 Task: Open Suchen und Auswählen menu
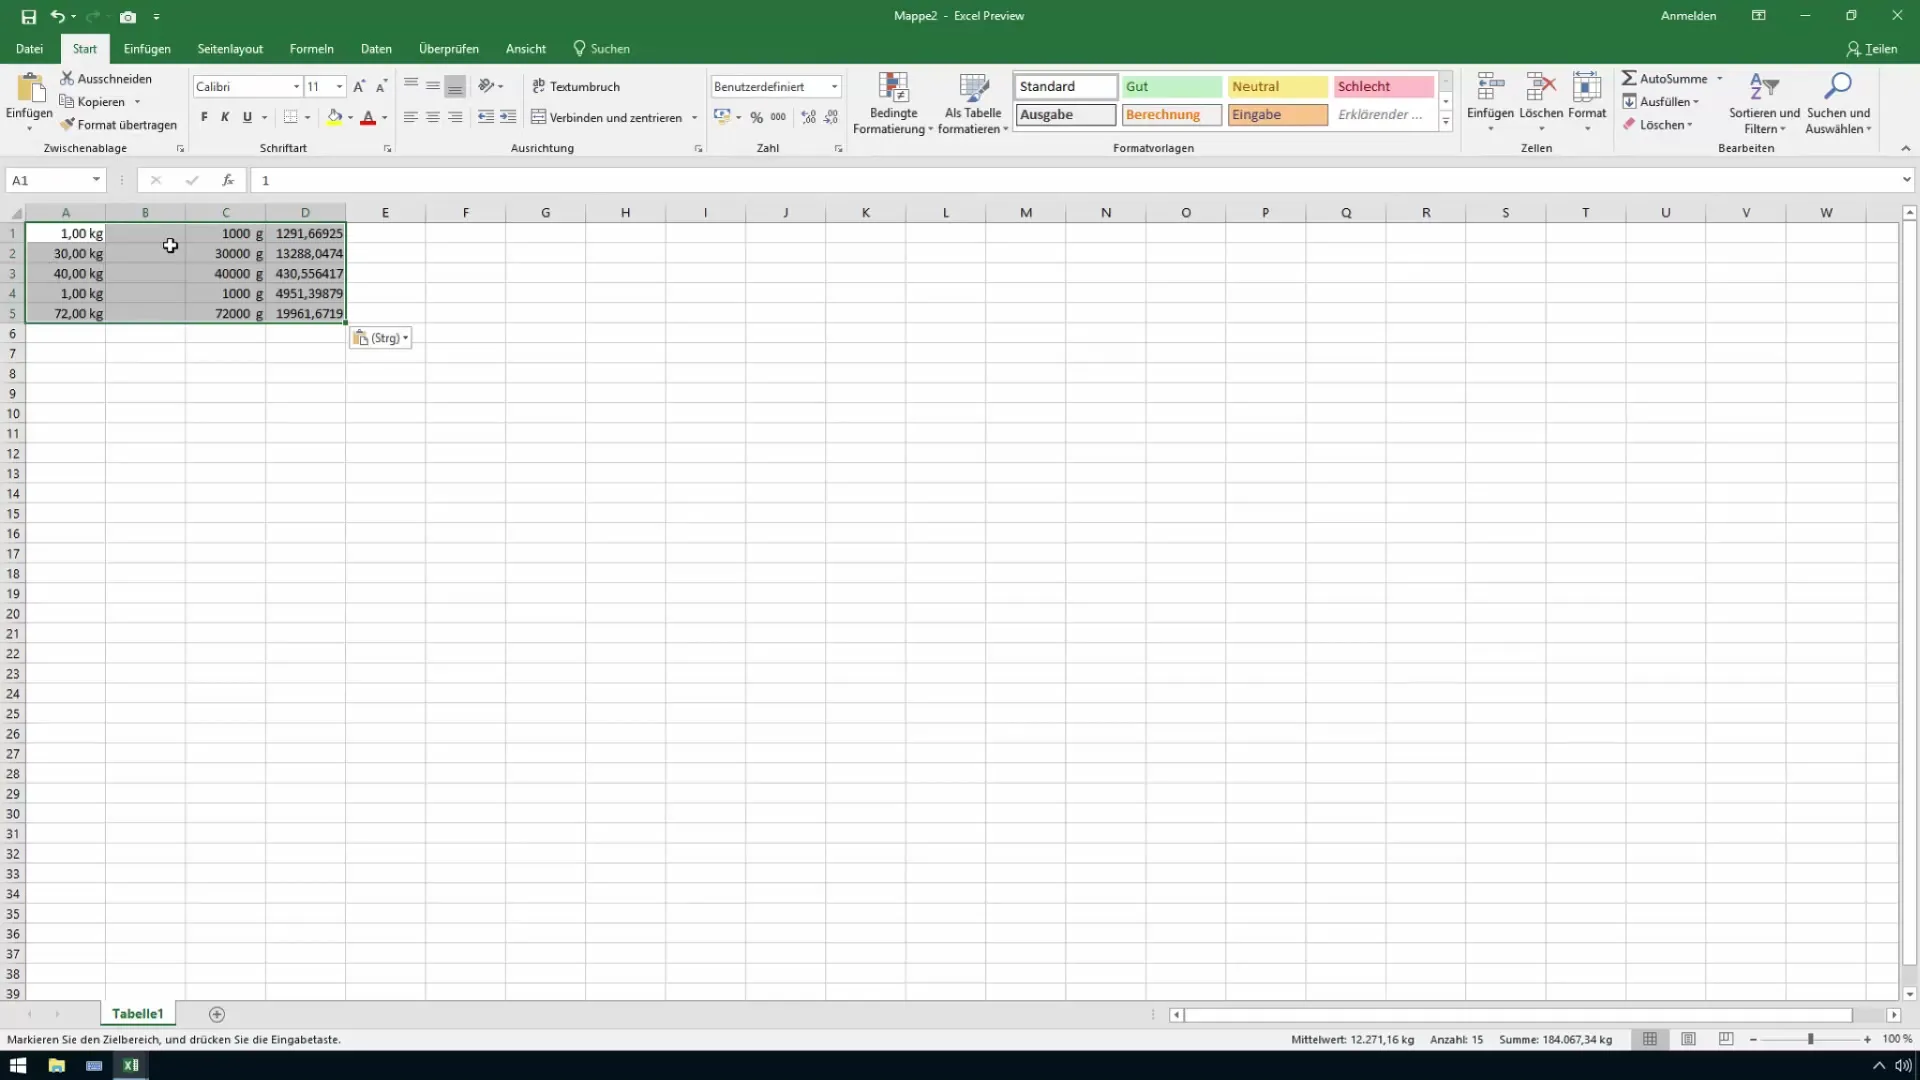1838,103
